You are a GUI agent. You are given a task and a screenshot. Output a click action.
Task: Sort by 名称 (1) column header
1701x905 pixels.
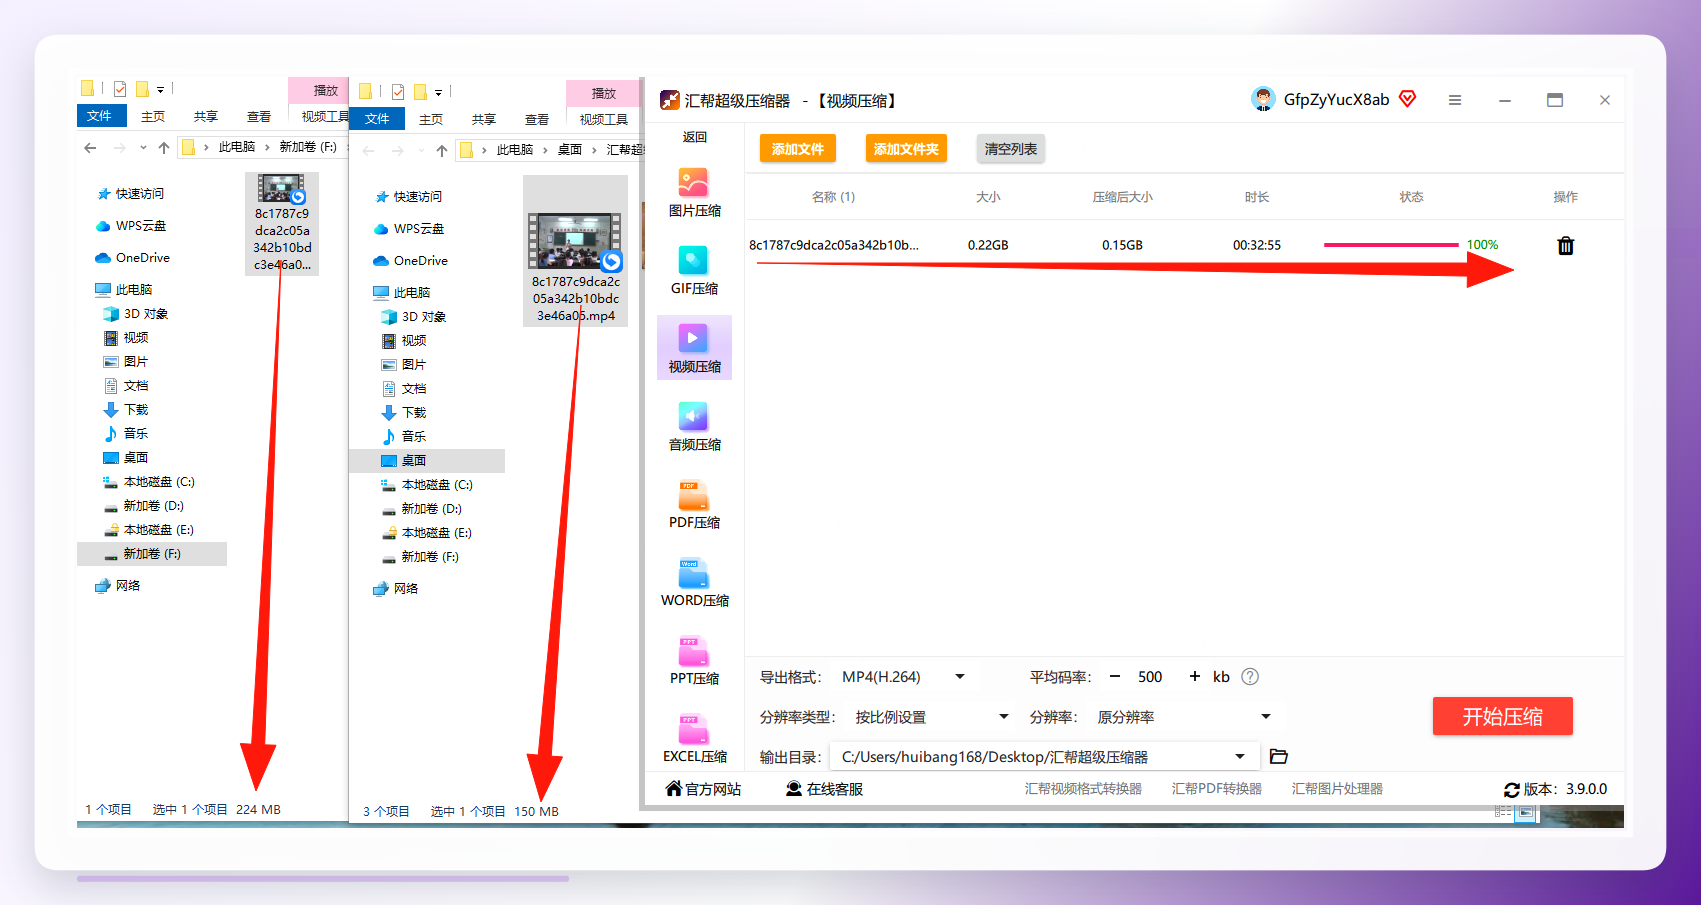833,197
